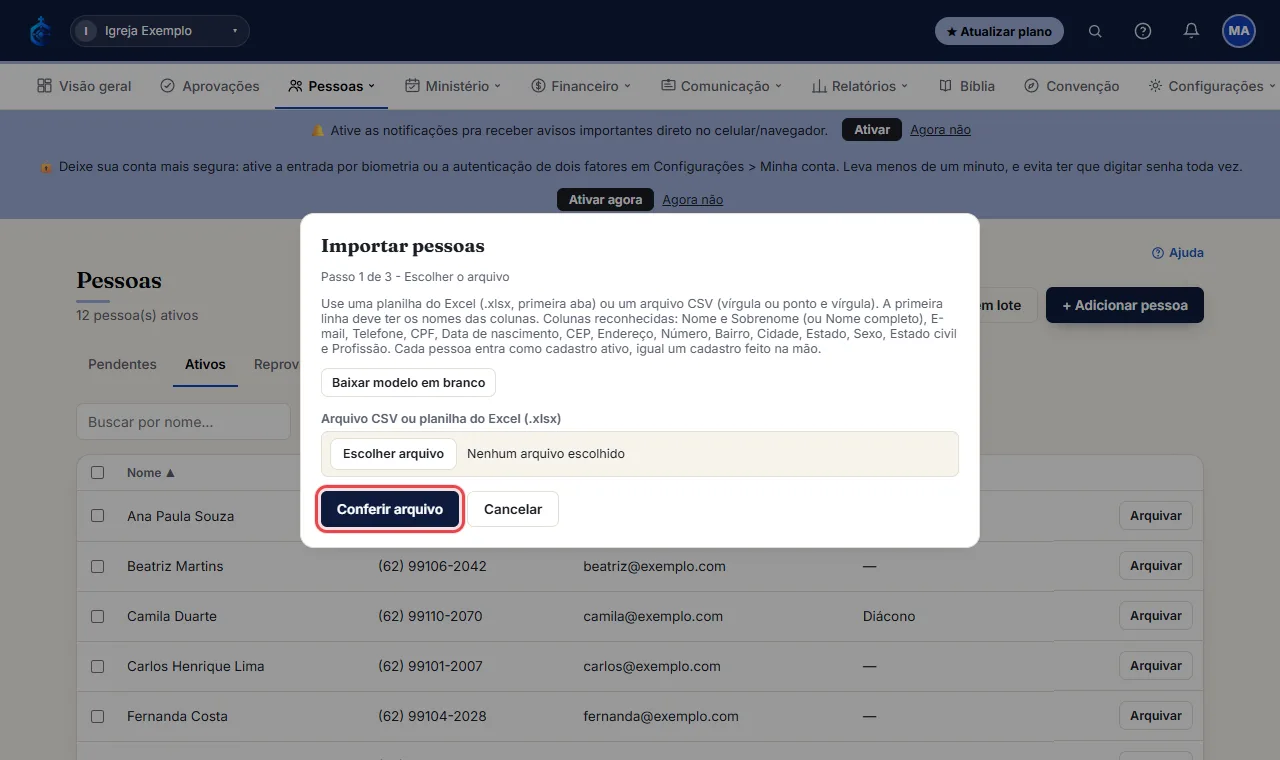Open the Aprovações menu item
Viewport: 1280px width, 760px height.
pyautogui.click(x=210, y=86)
